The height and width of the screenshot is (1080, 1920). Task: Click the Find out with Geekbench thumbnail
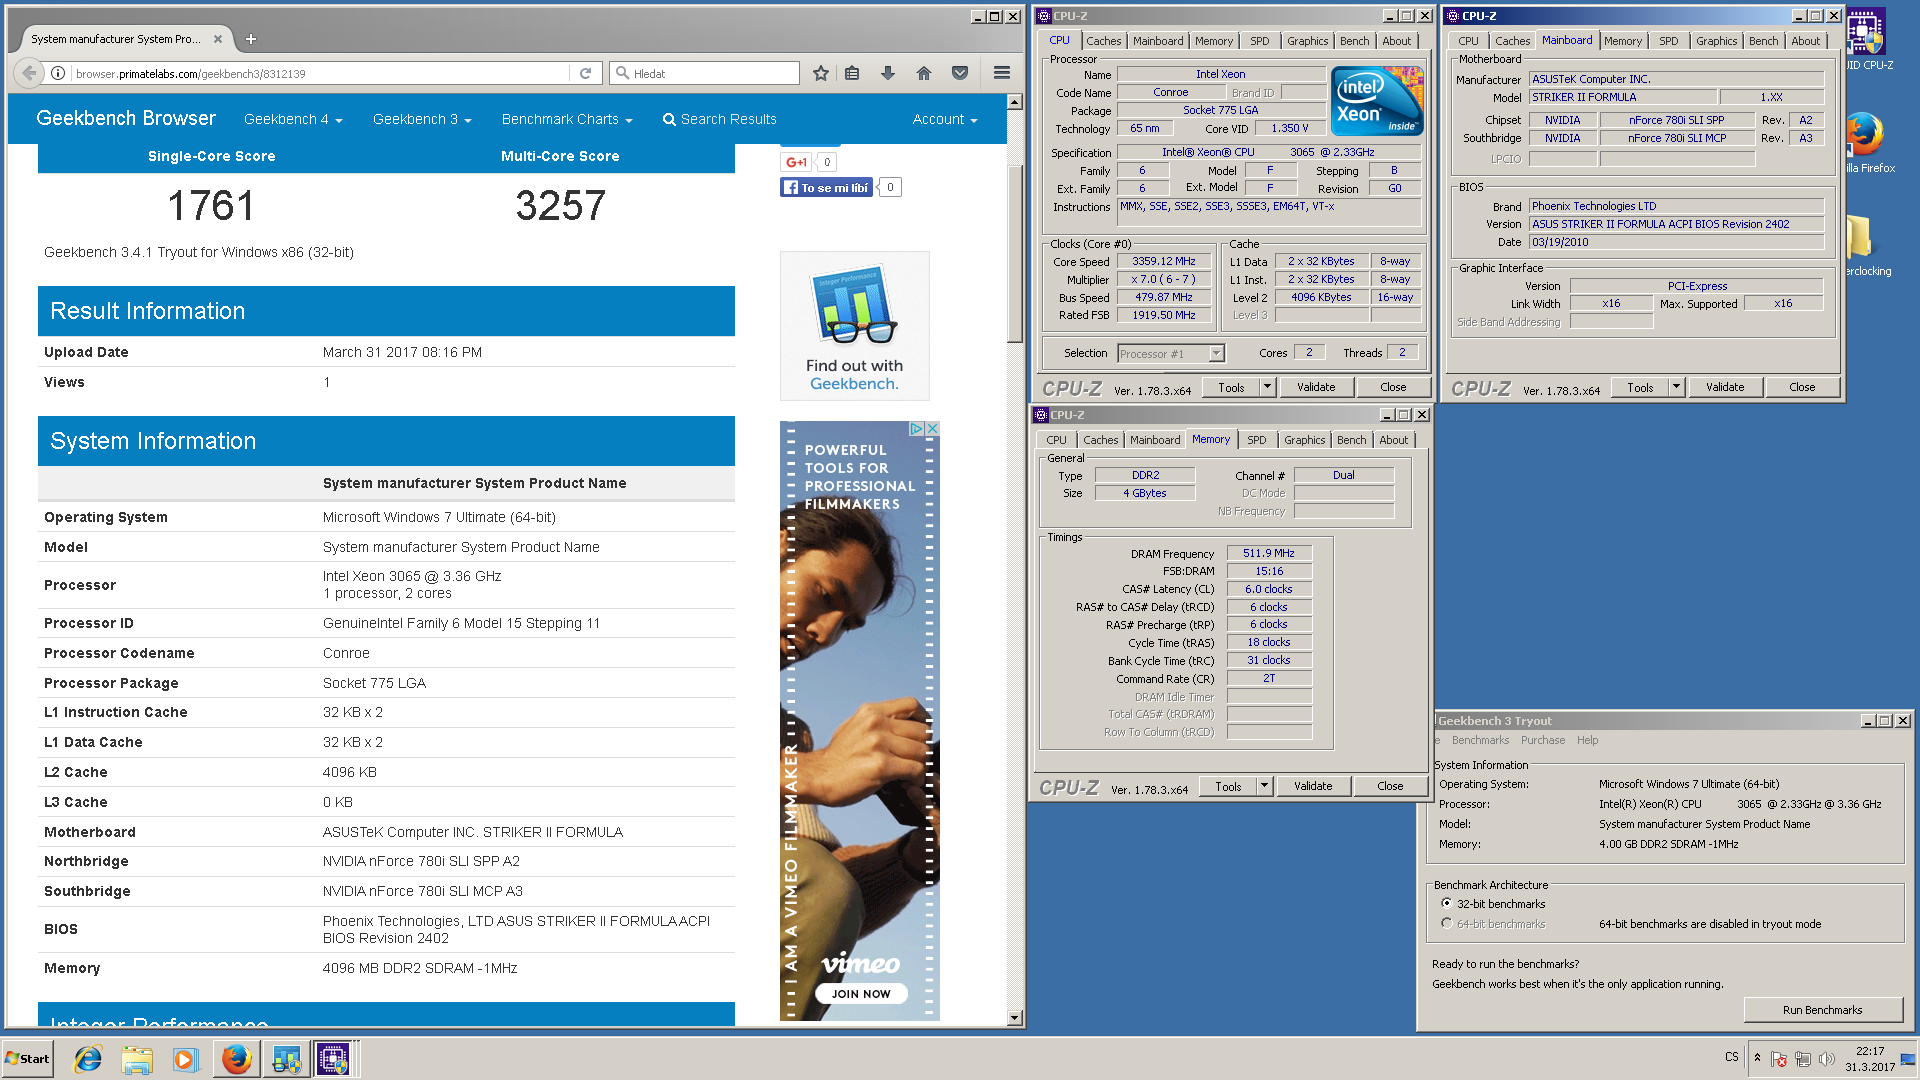tap(854, 326)
